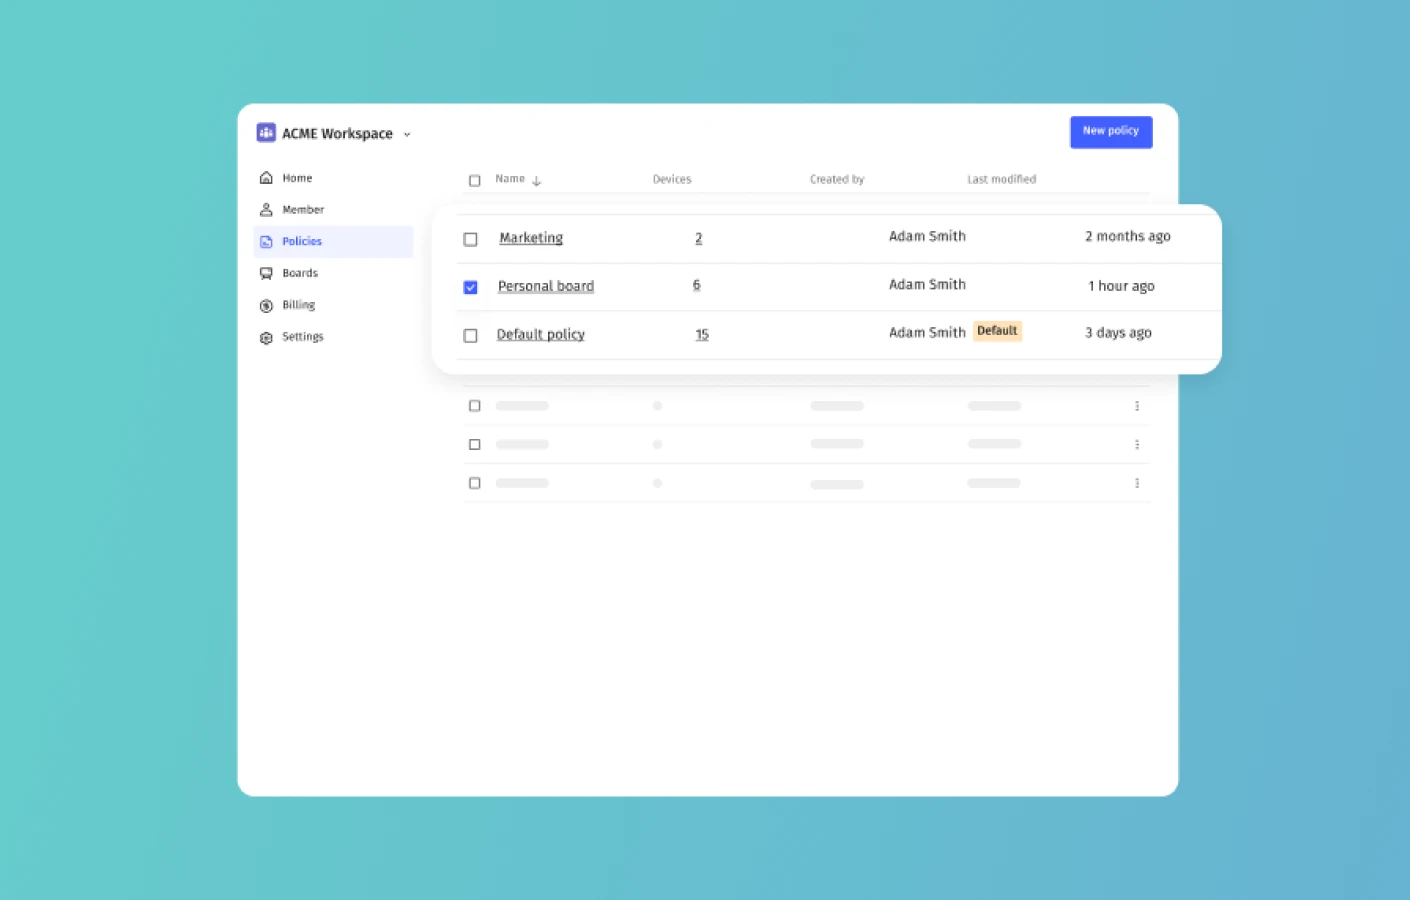Viewport: 1410px width, 900px height.
Task: Uncheck the Personal board checkbox
Action: pyautogui.click(x=470, y=287)
